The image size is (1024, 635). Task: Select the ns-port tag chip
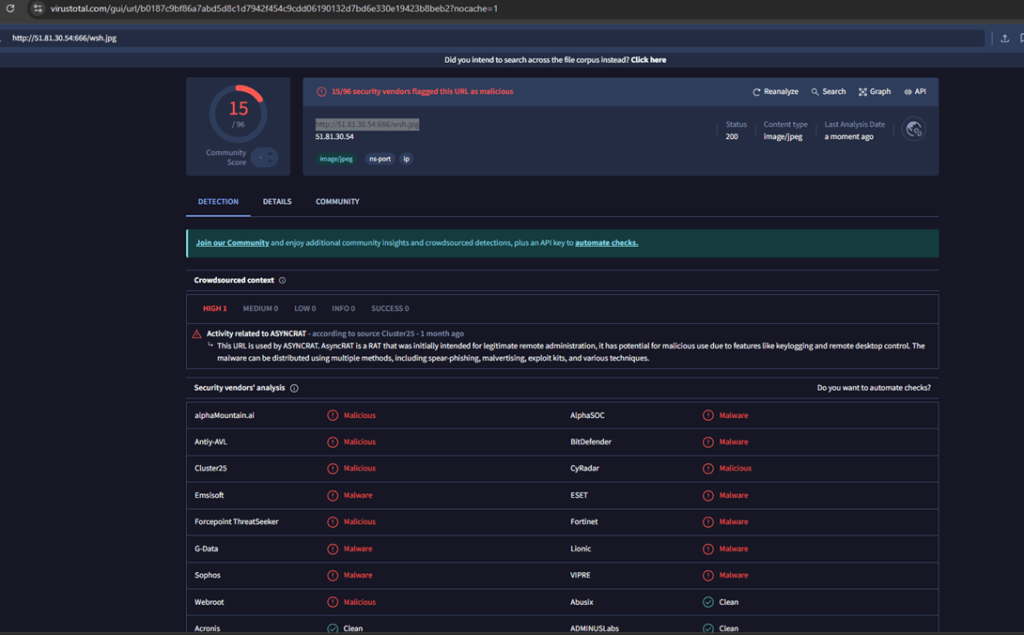click(x=380, y=158)
